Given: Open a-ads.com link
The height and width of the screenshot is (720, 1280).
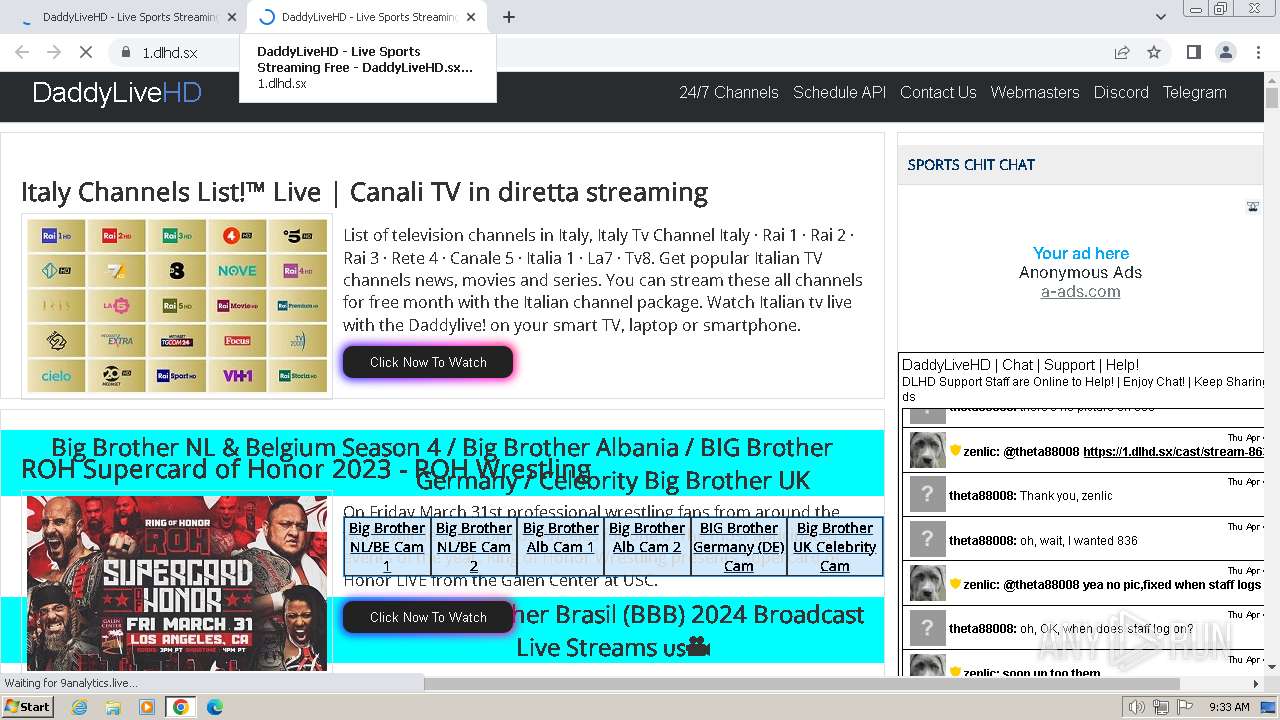Looking at the screenshot, I should pyautogui.click(x=1080, y=292).
